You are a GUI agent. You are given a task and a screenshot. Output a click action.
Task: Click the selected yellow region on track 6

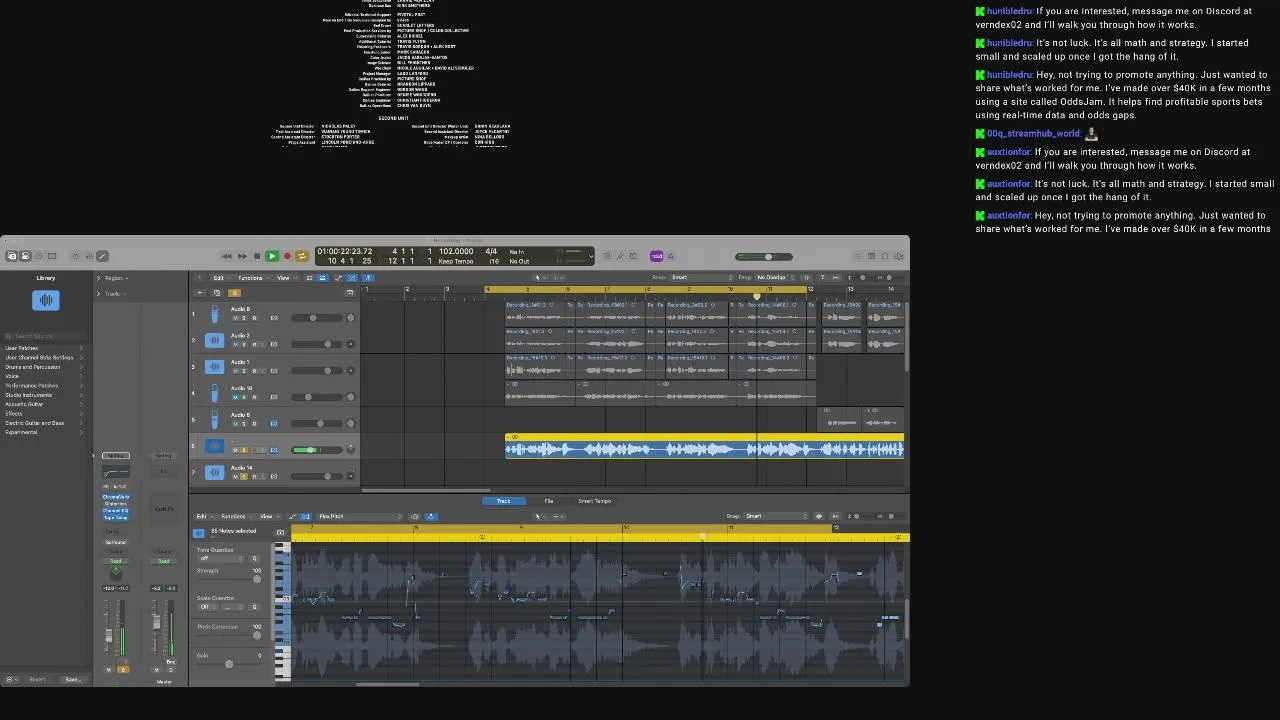(704, 446)
